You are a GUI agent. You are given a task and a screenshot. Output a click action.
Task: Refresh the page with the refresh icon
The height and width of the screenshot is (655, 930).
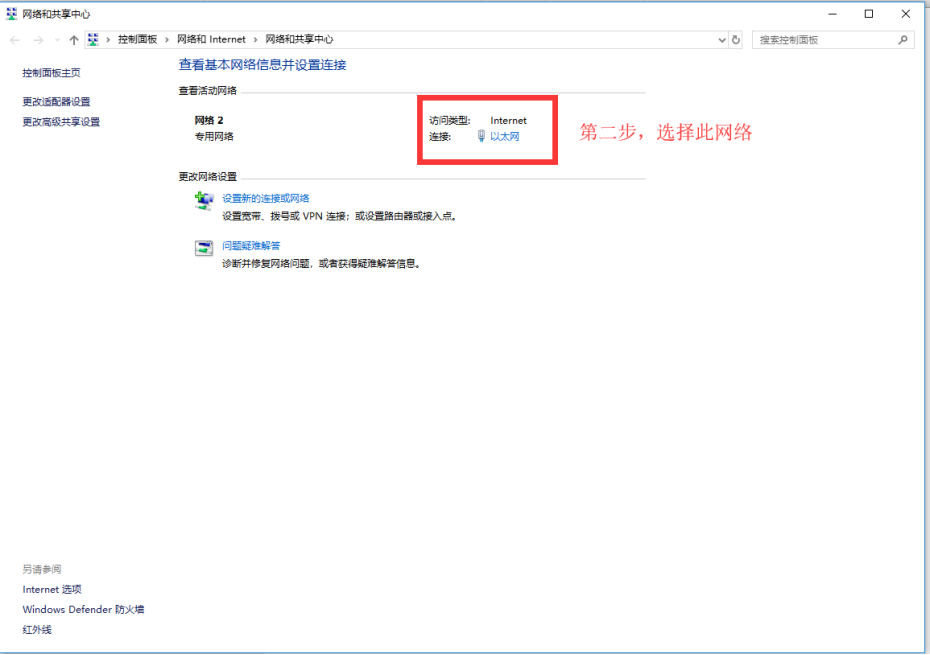(735, 39)
